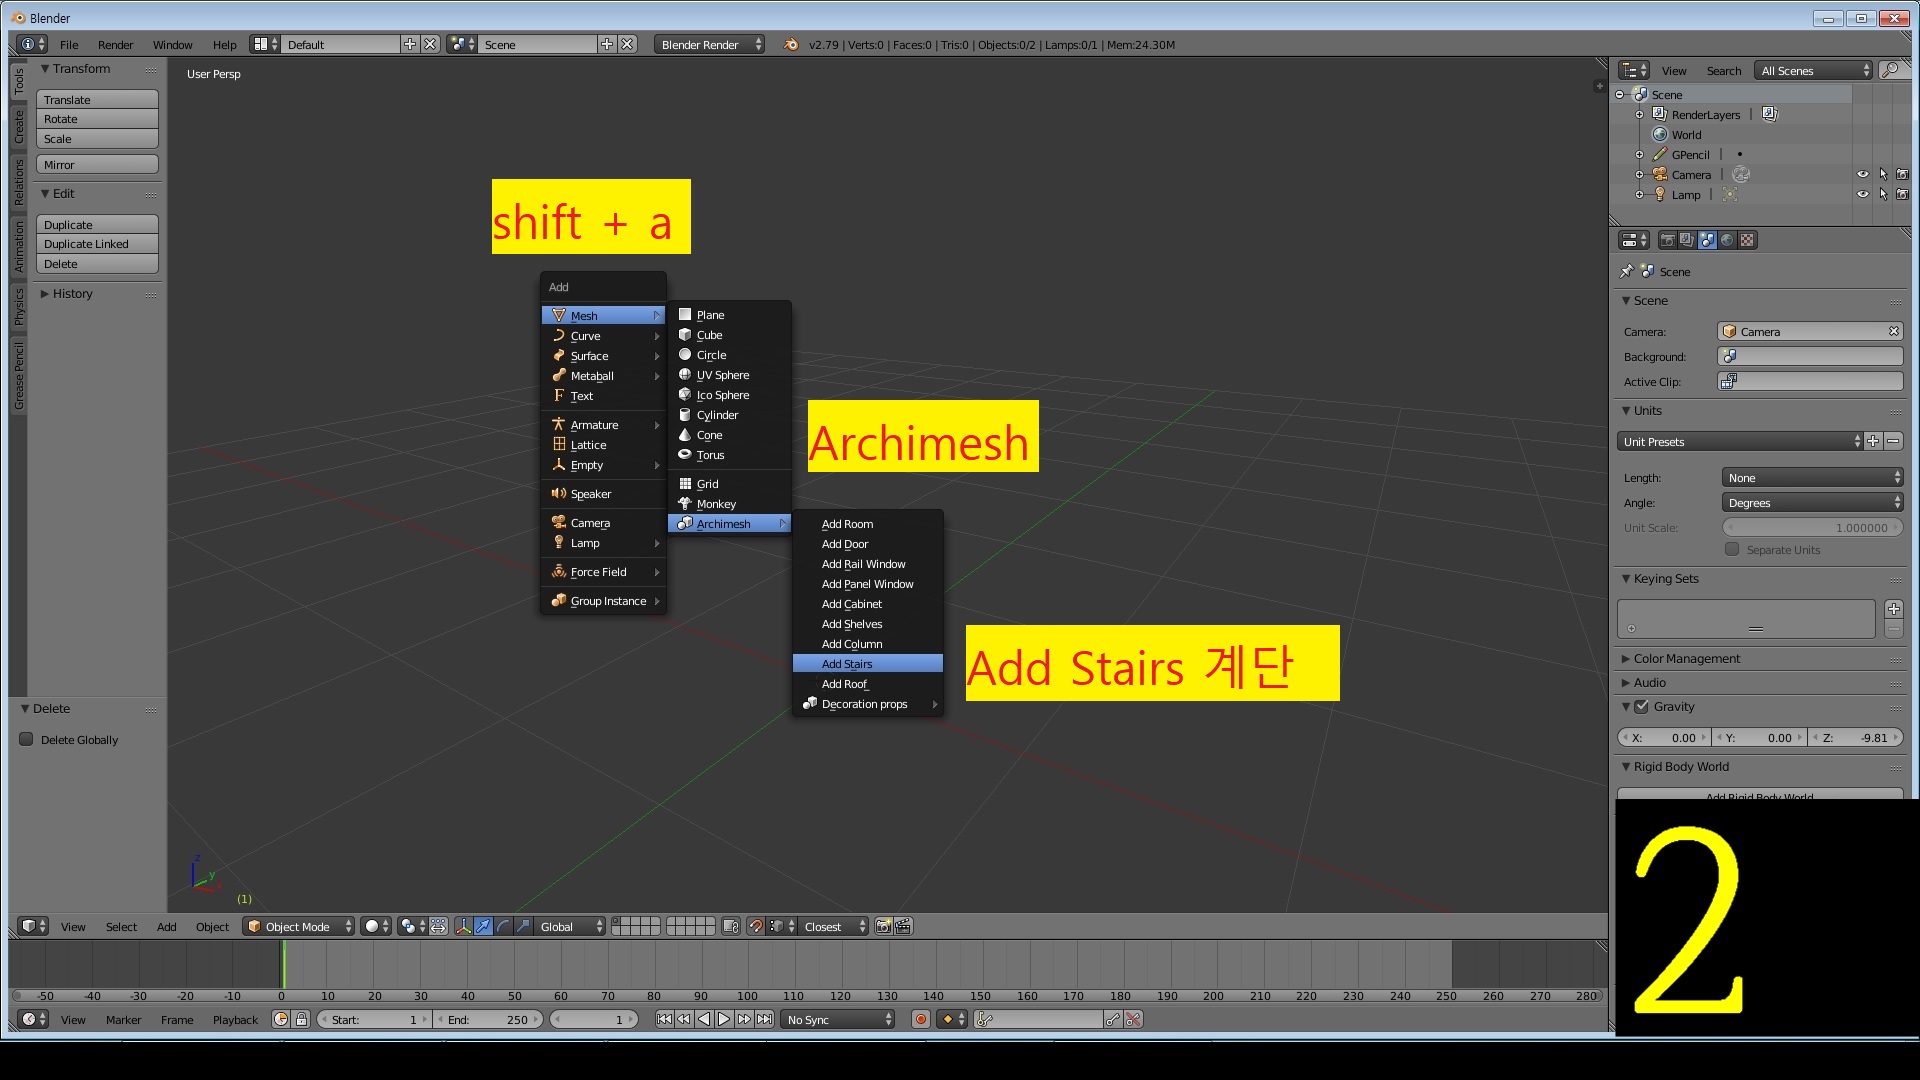This screenshot has height=1080, width=1920.
Task: Click the Rotate button in Transform panel
Action: 97,118
